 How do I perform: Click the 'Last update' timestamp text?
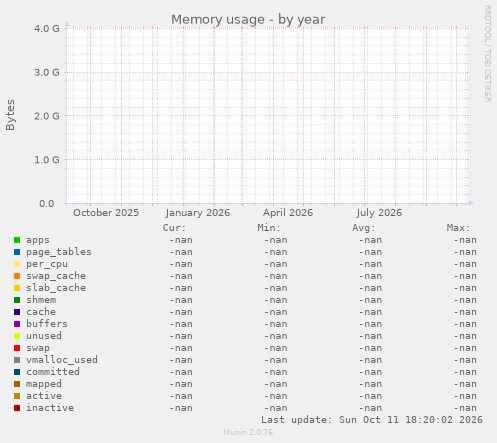(x=372, y=420)
